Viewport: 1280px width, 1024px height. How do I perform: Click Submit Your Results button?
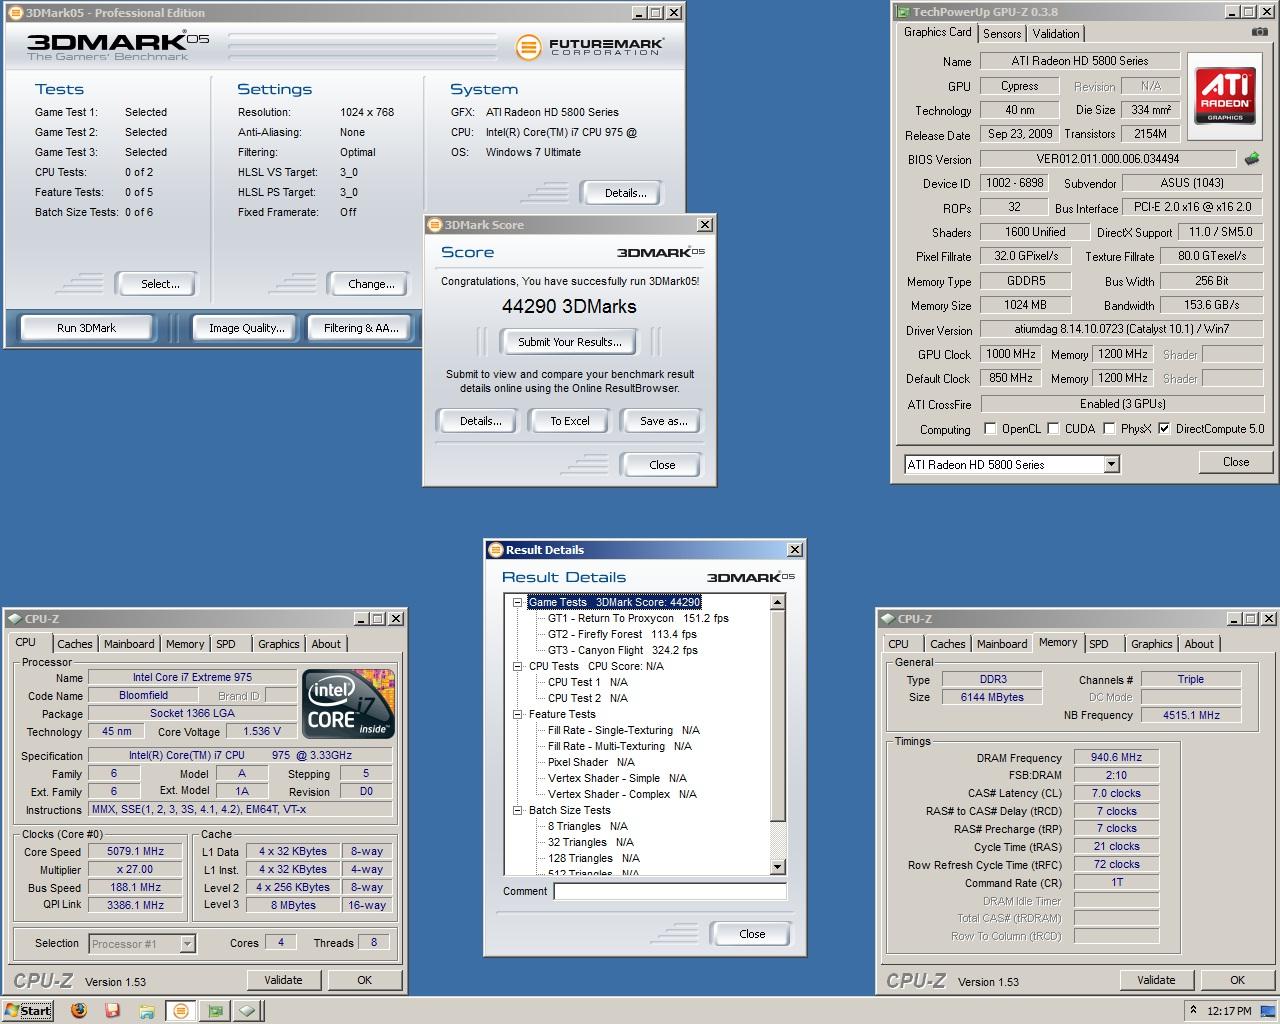click(570, 342)
